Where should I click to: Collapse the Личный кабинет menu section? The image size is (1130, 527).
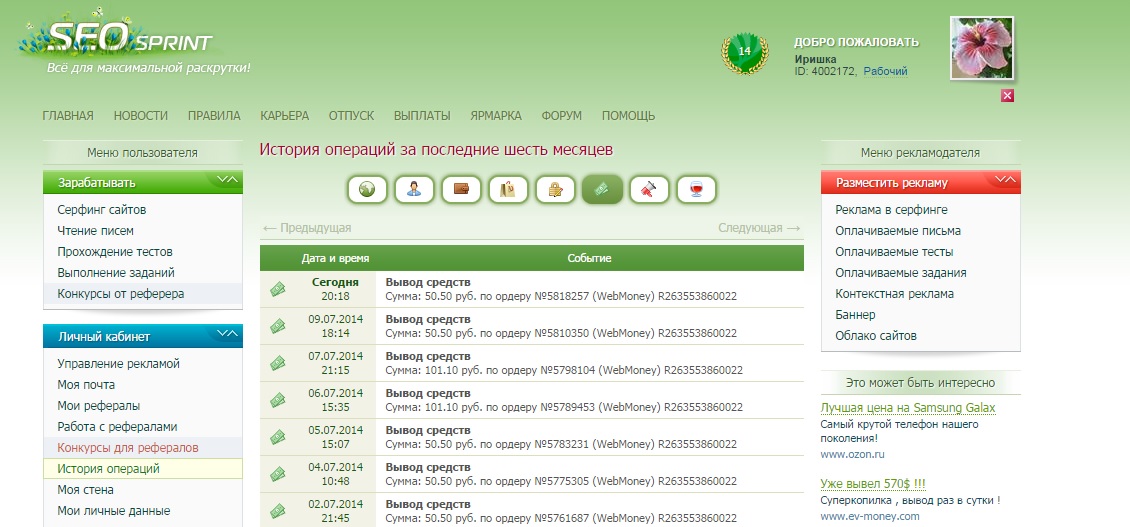coord(227,333)
